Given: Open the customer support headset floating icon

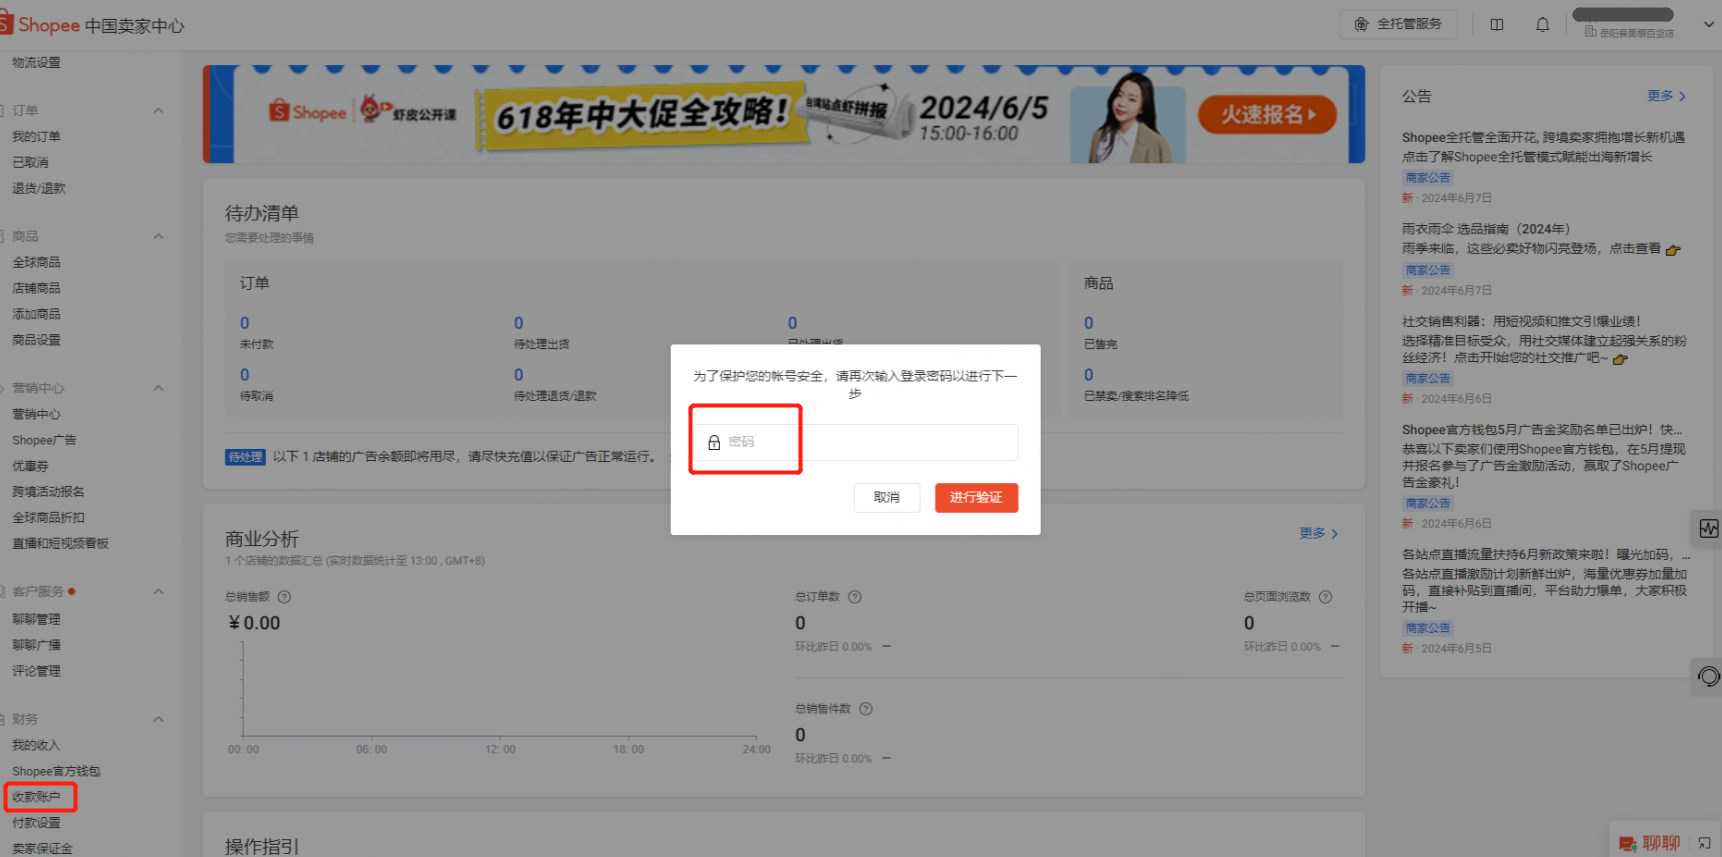Looking at the screenshot, I should click(x=1708, y=677).
